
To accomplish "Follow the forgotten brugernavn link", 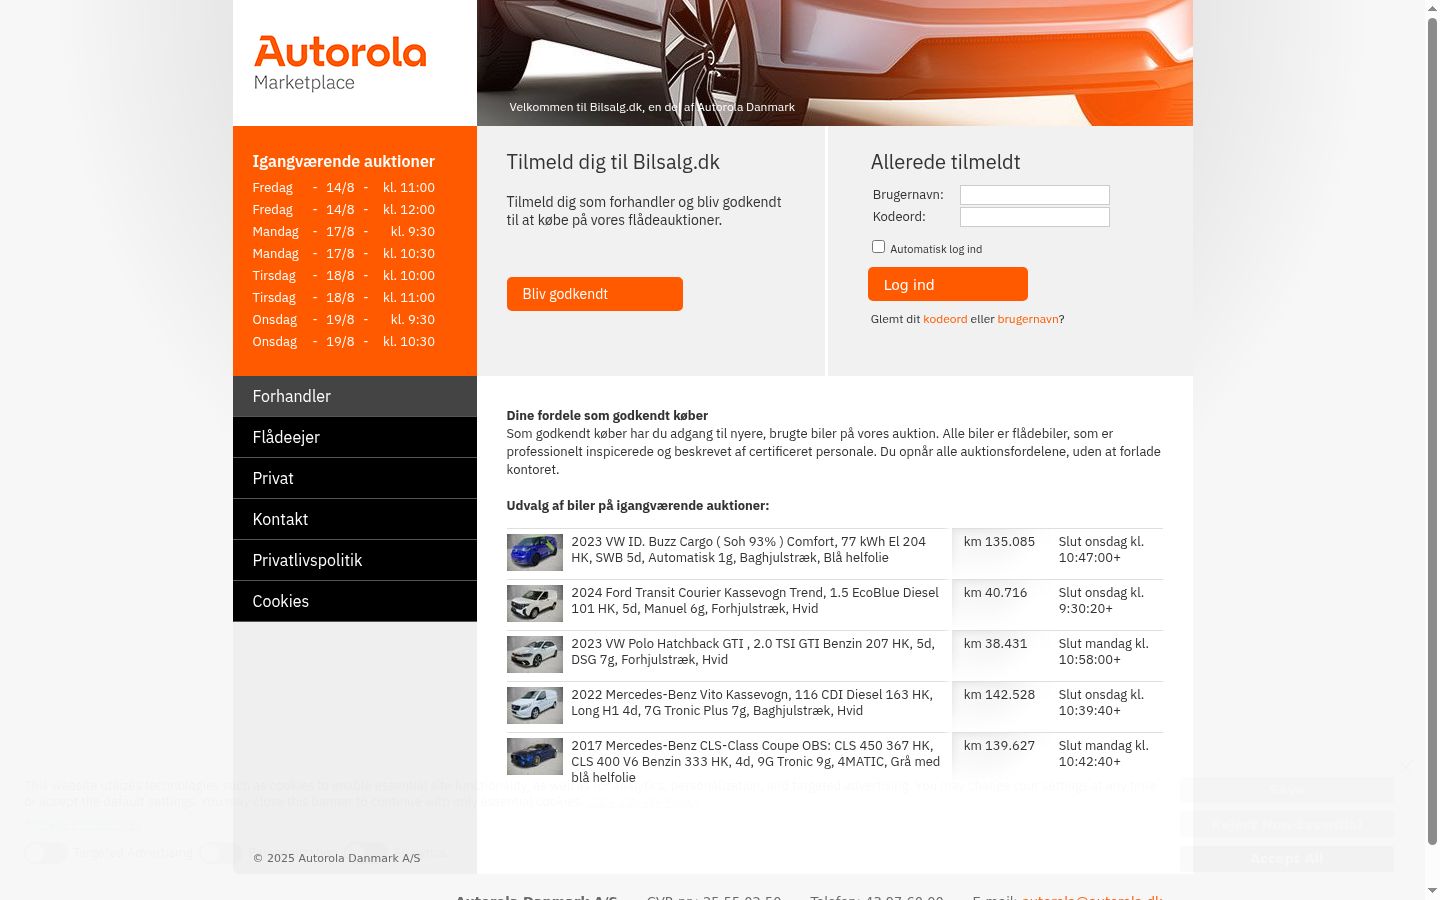I will click(x=1028, y=319).
